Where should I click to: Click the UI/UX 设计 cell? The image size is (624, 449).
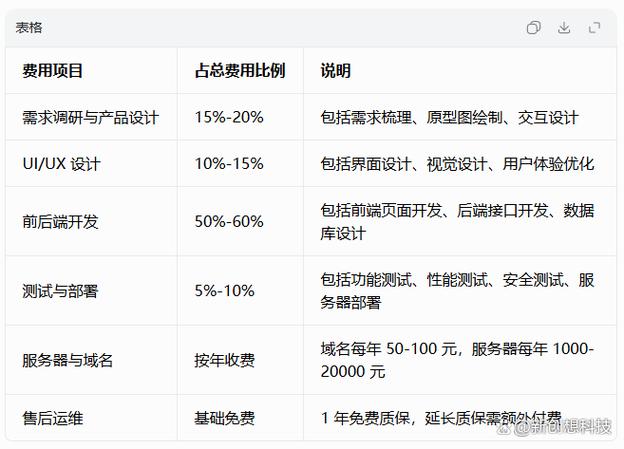[x=92, y=163]
